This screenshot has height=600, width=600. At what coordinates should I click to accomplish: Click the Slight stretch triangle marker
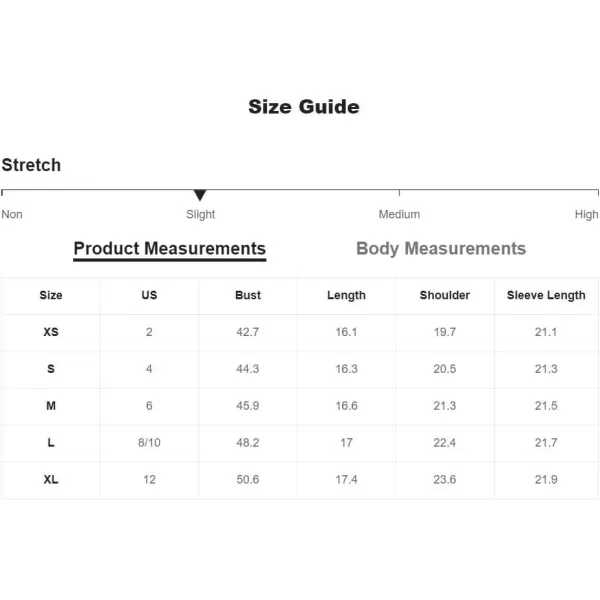point(200,195)
